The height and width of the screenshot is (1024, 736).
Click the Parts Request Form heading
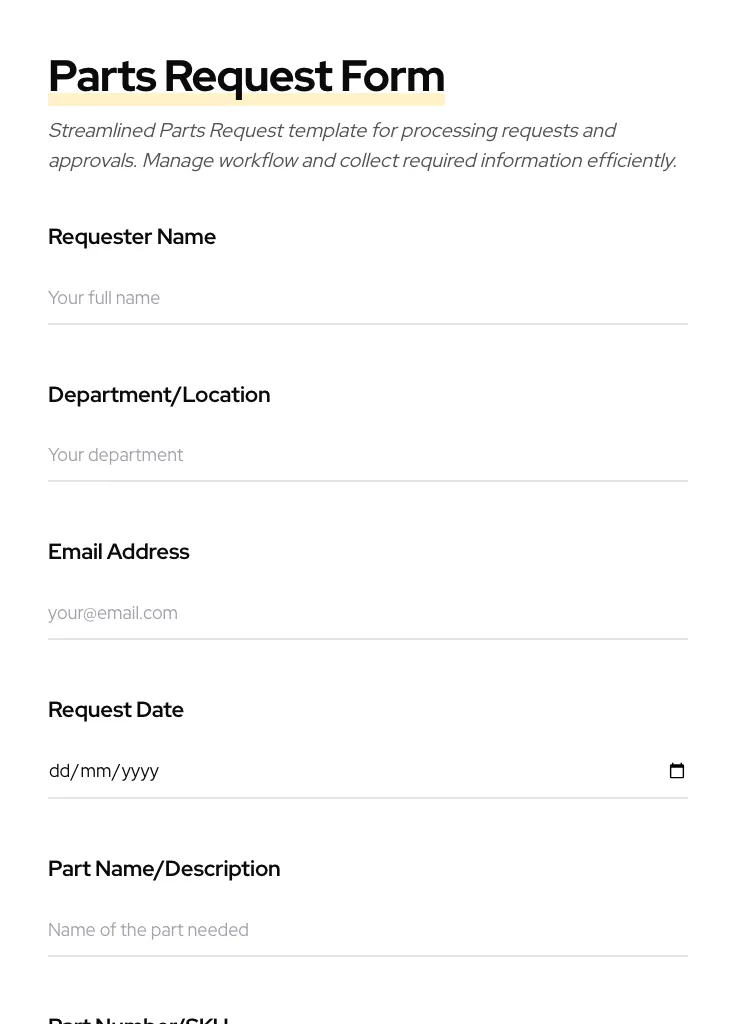tap(246, 76)
